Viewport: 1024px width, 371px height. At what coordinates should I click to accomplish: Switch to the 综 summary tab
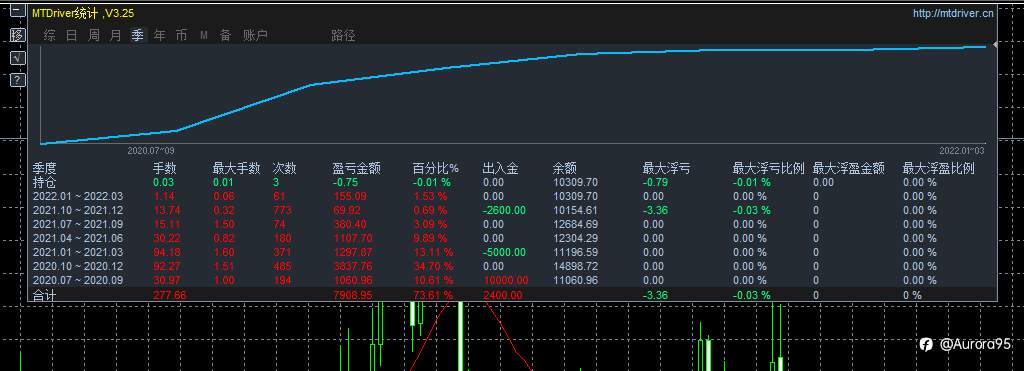click(50, 36)
